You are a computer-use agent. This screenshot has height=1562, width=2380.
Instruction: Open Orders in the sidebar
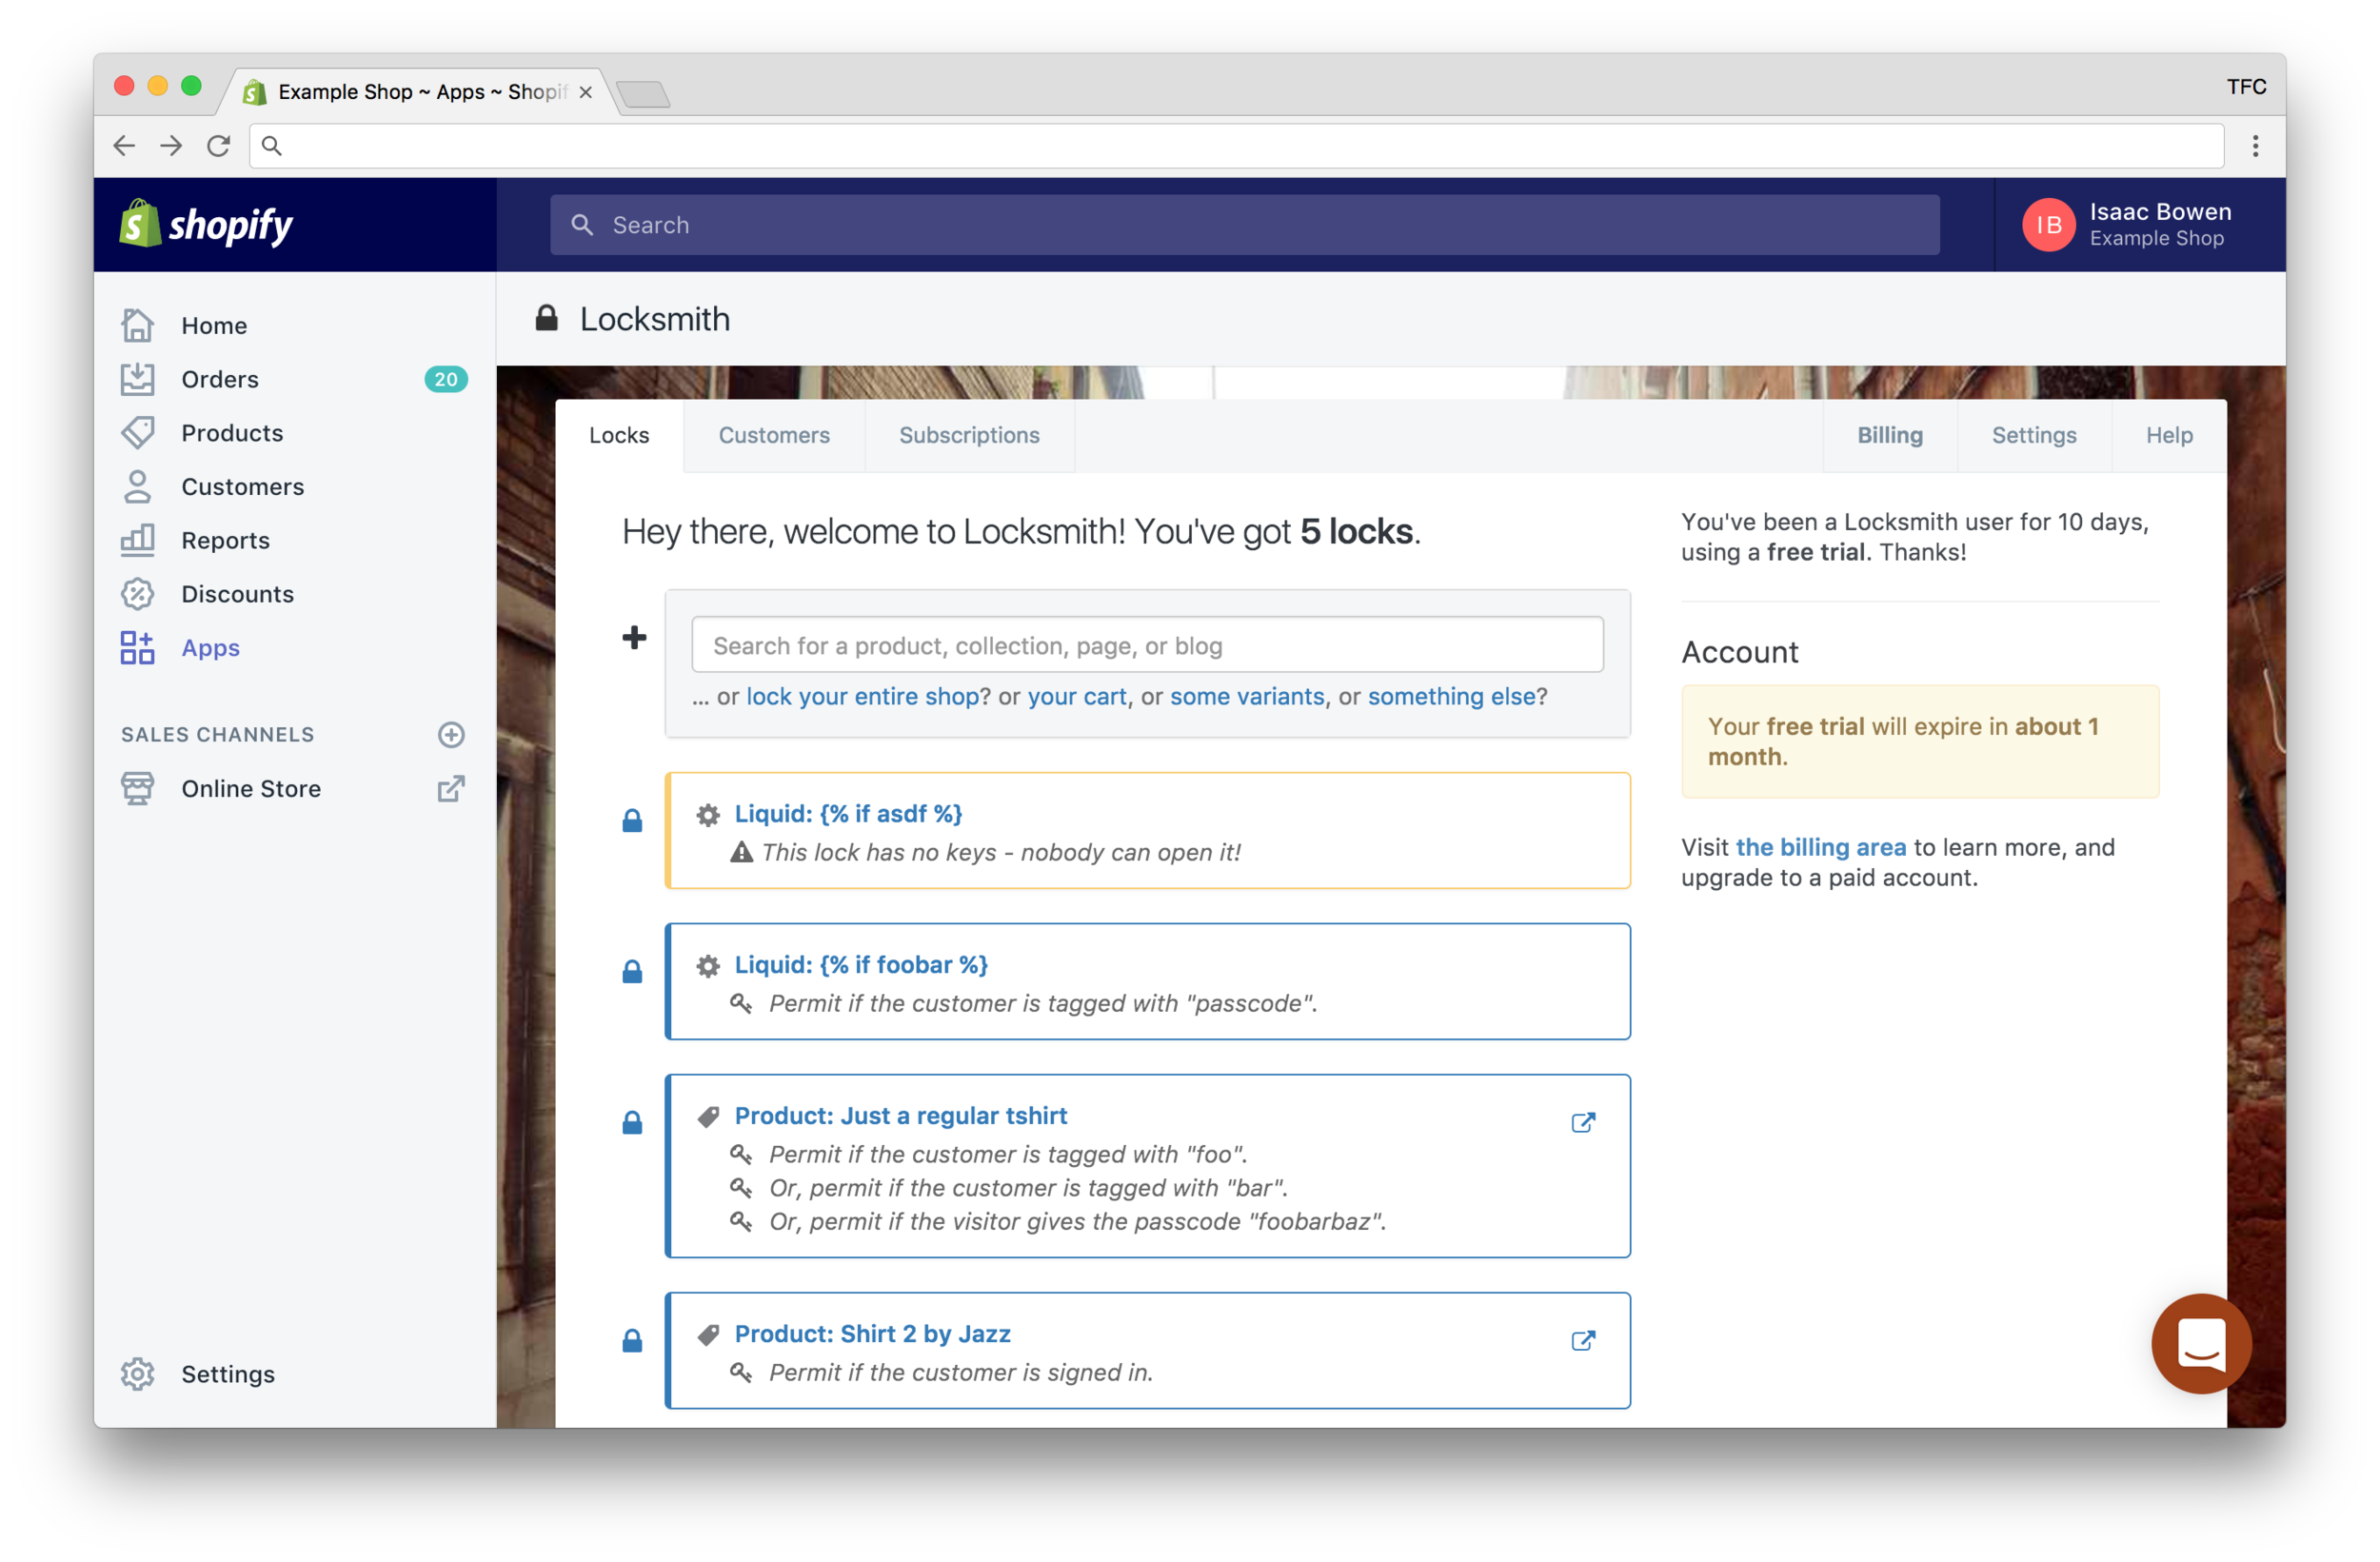(220, 379)
